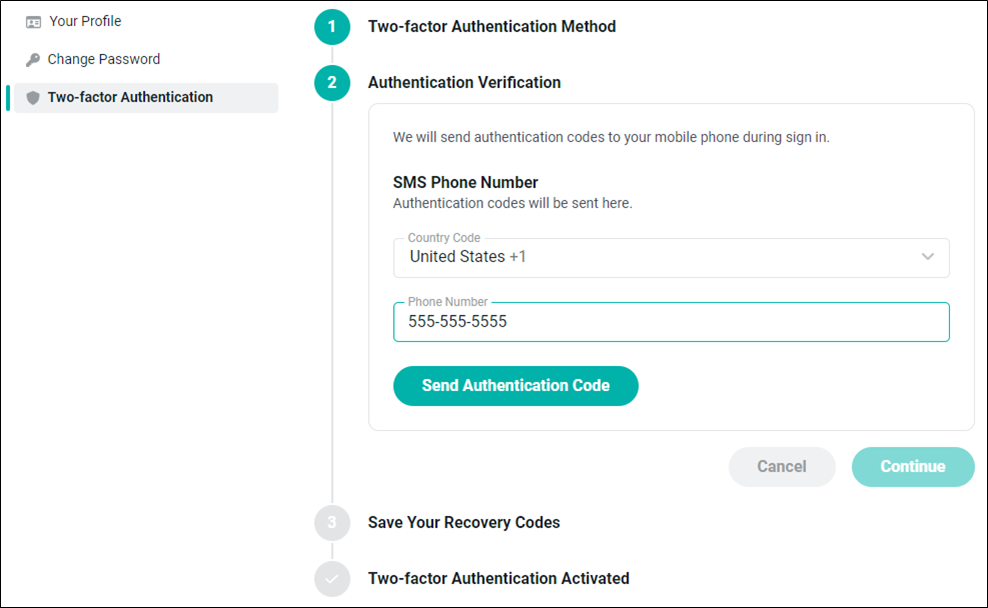The width and height of the screenshot is (988, 608).
Task: Expand Save Your Recovery Codes step
Action: point(464,522)
